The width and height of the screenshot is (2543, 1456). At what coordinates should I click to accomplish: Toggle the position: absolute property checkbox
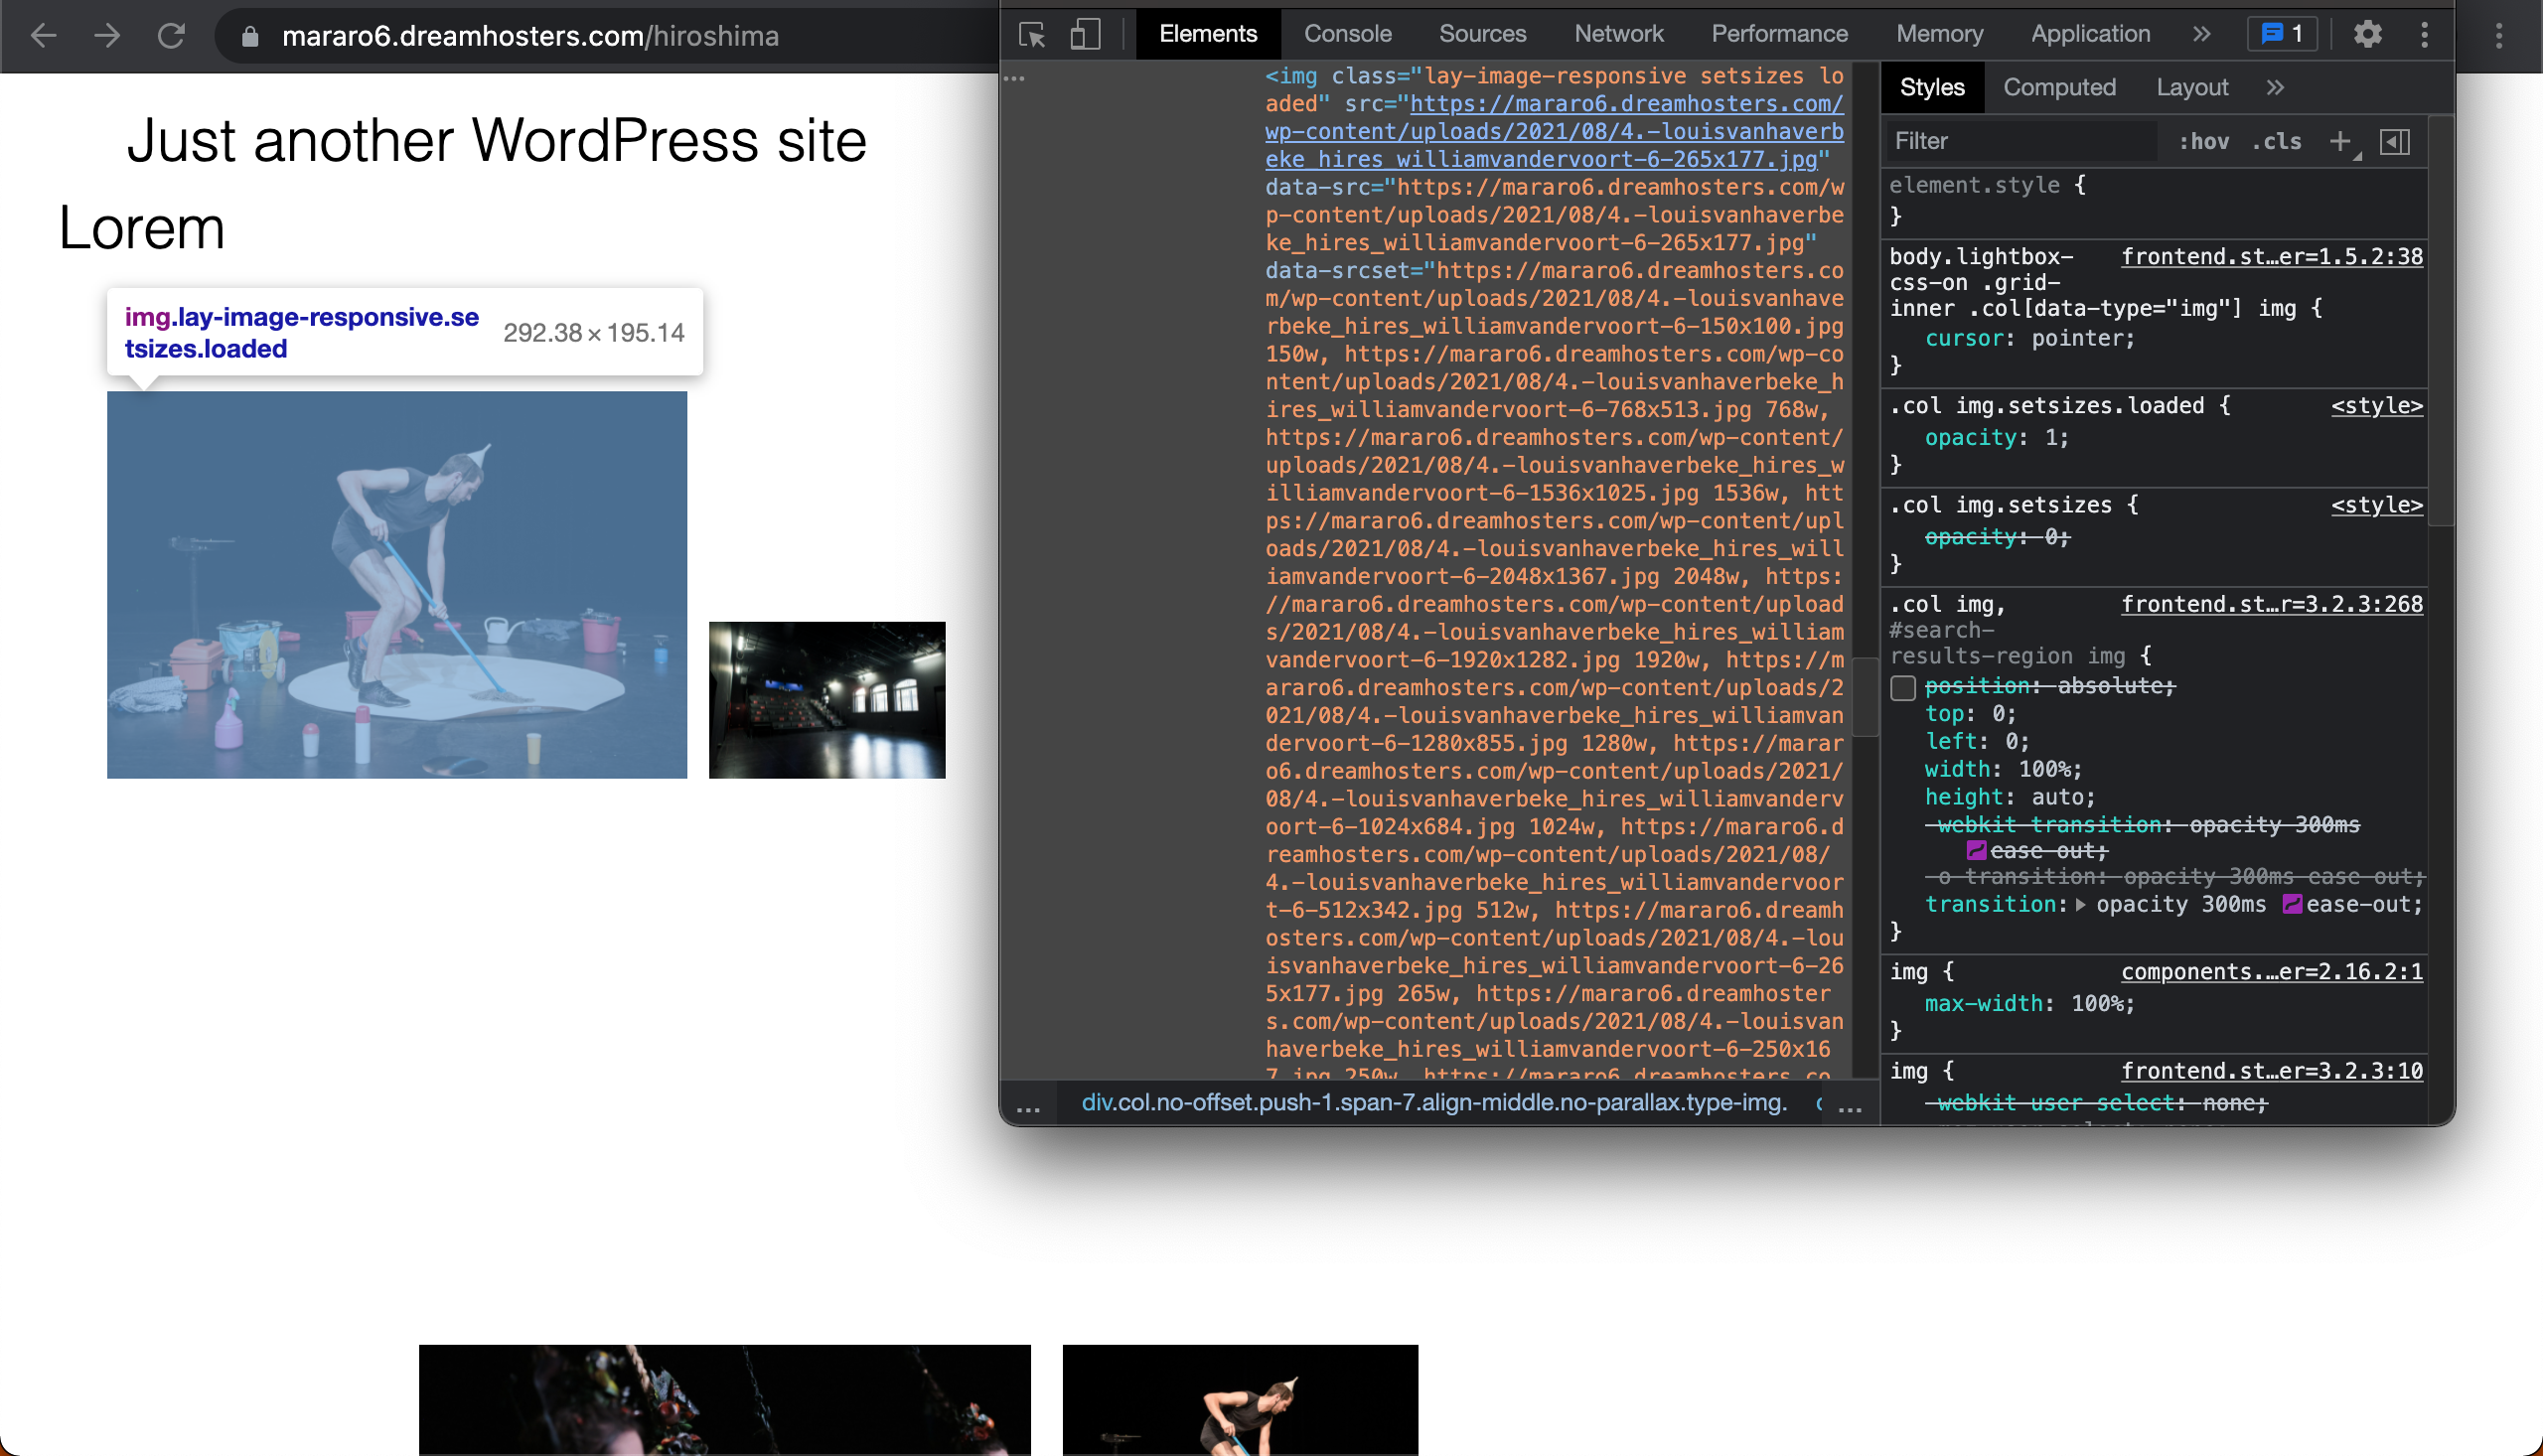(x=1903, y=687)
